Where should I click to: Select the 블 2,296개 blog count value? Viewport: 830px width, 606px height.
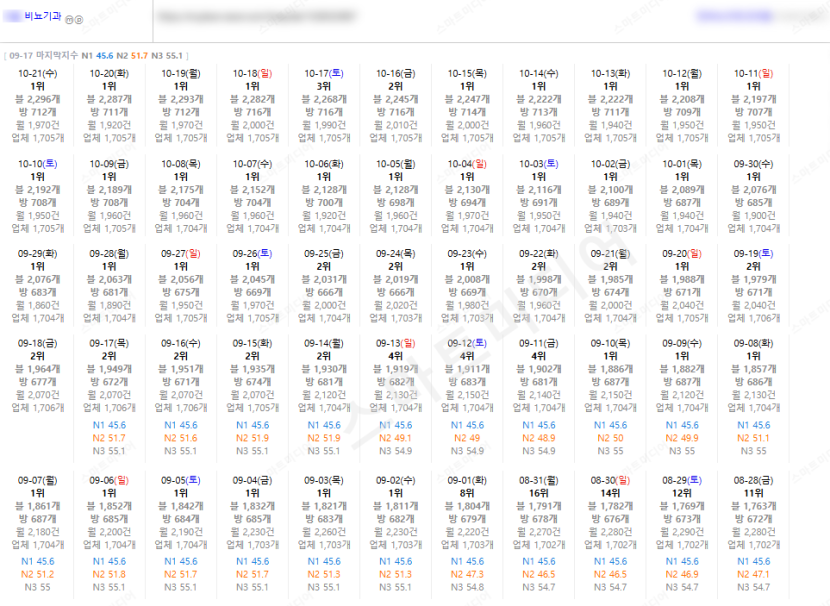pos(38,99)
